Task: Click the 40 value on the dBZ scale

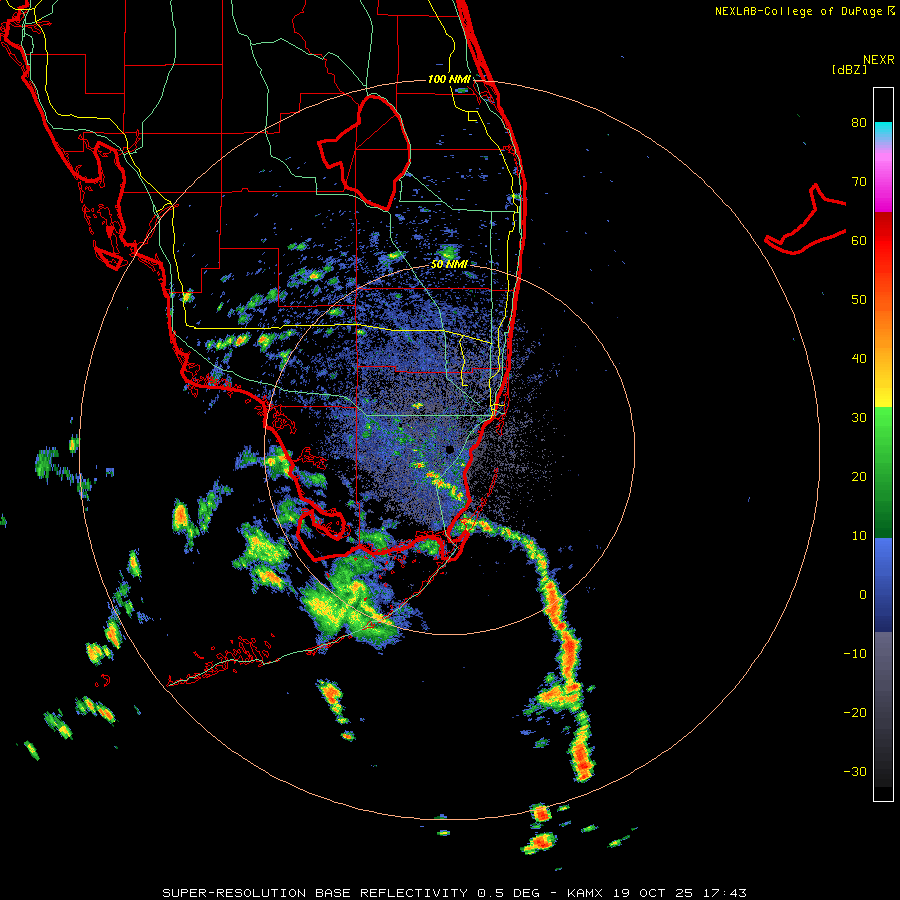Action: click(x=859, y=359)
